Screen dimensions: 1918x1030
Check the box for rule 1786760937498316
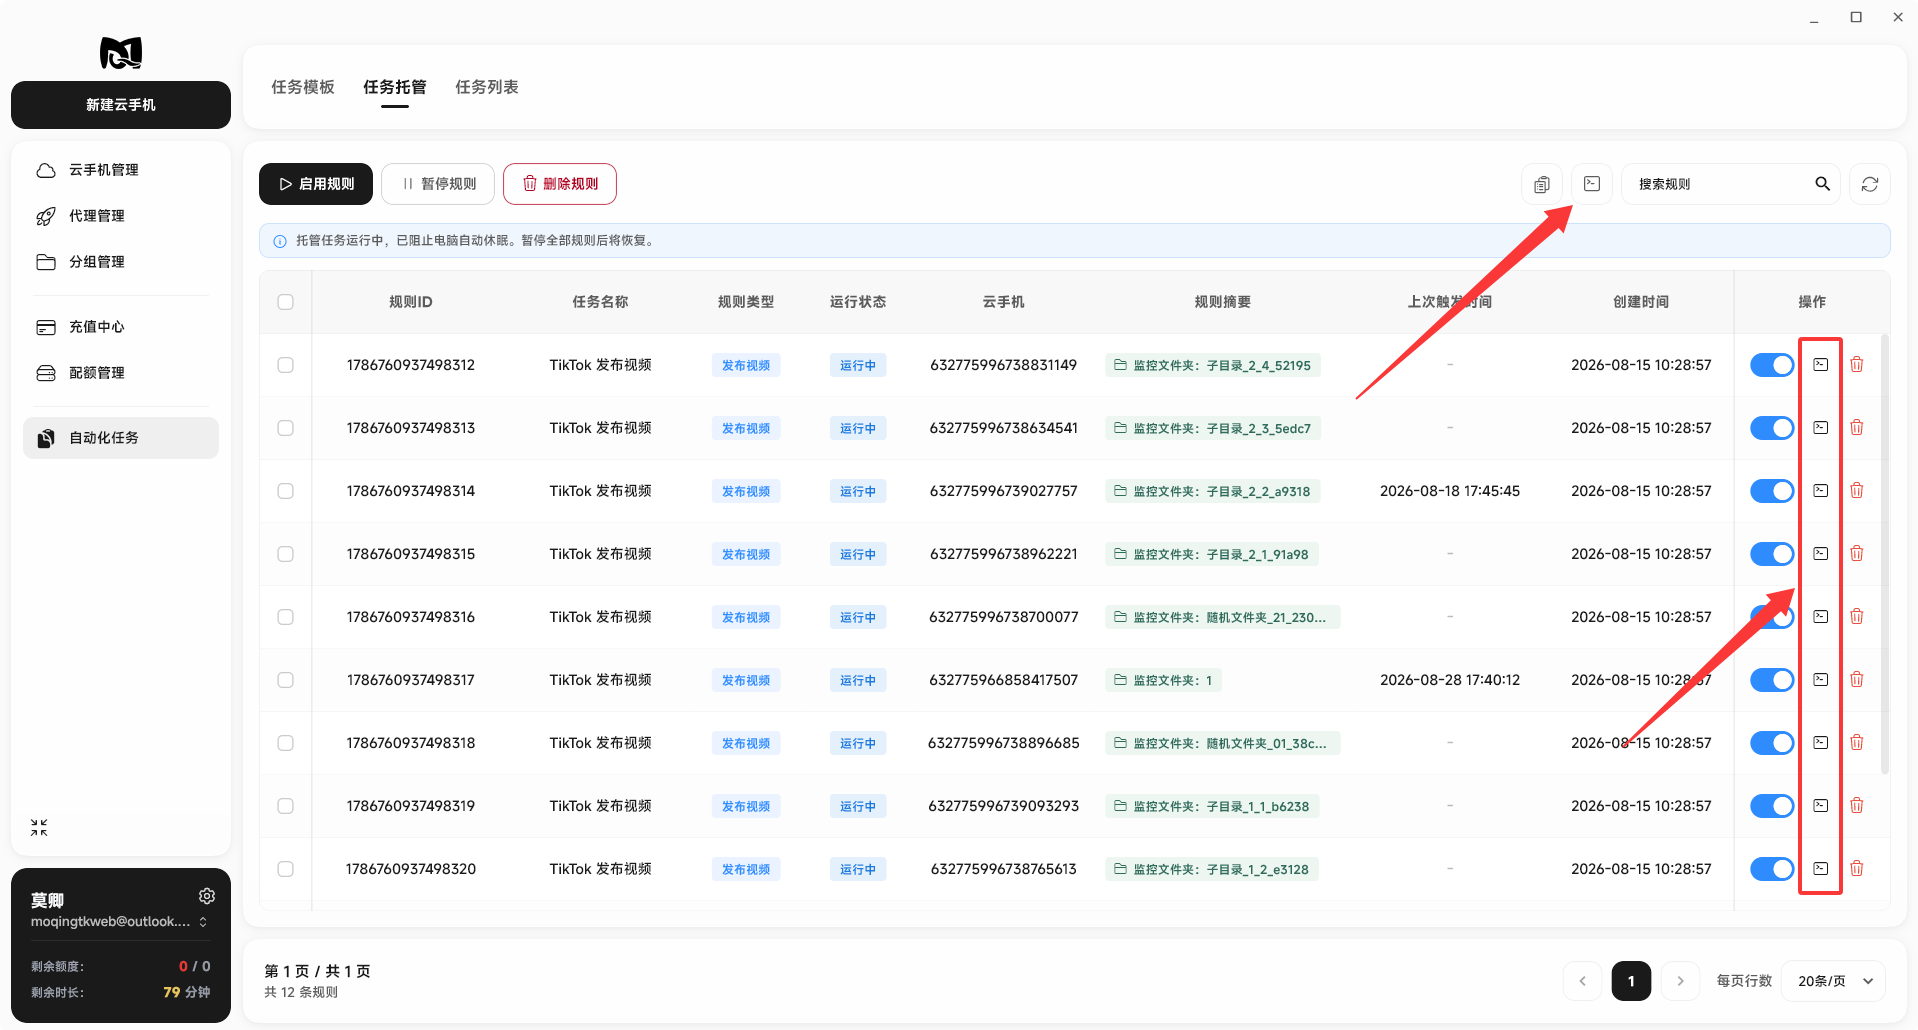[x=286, y=617]
